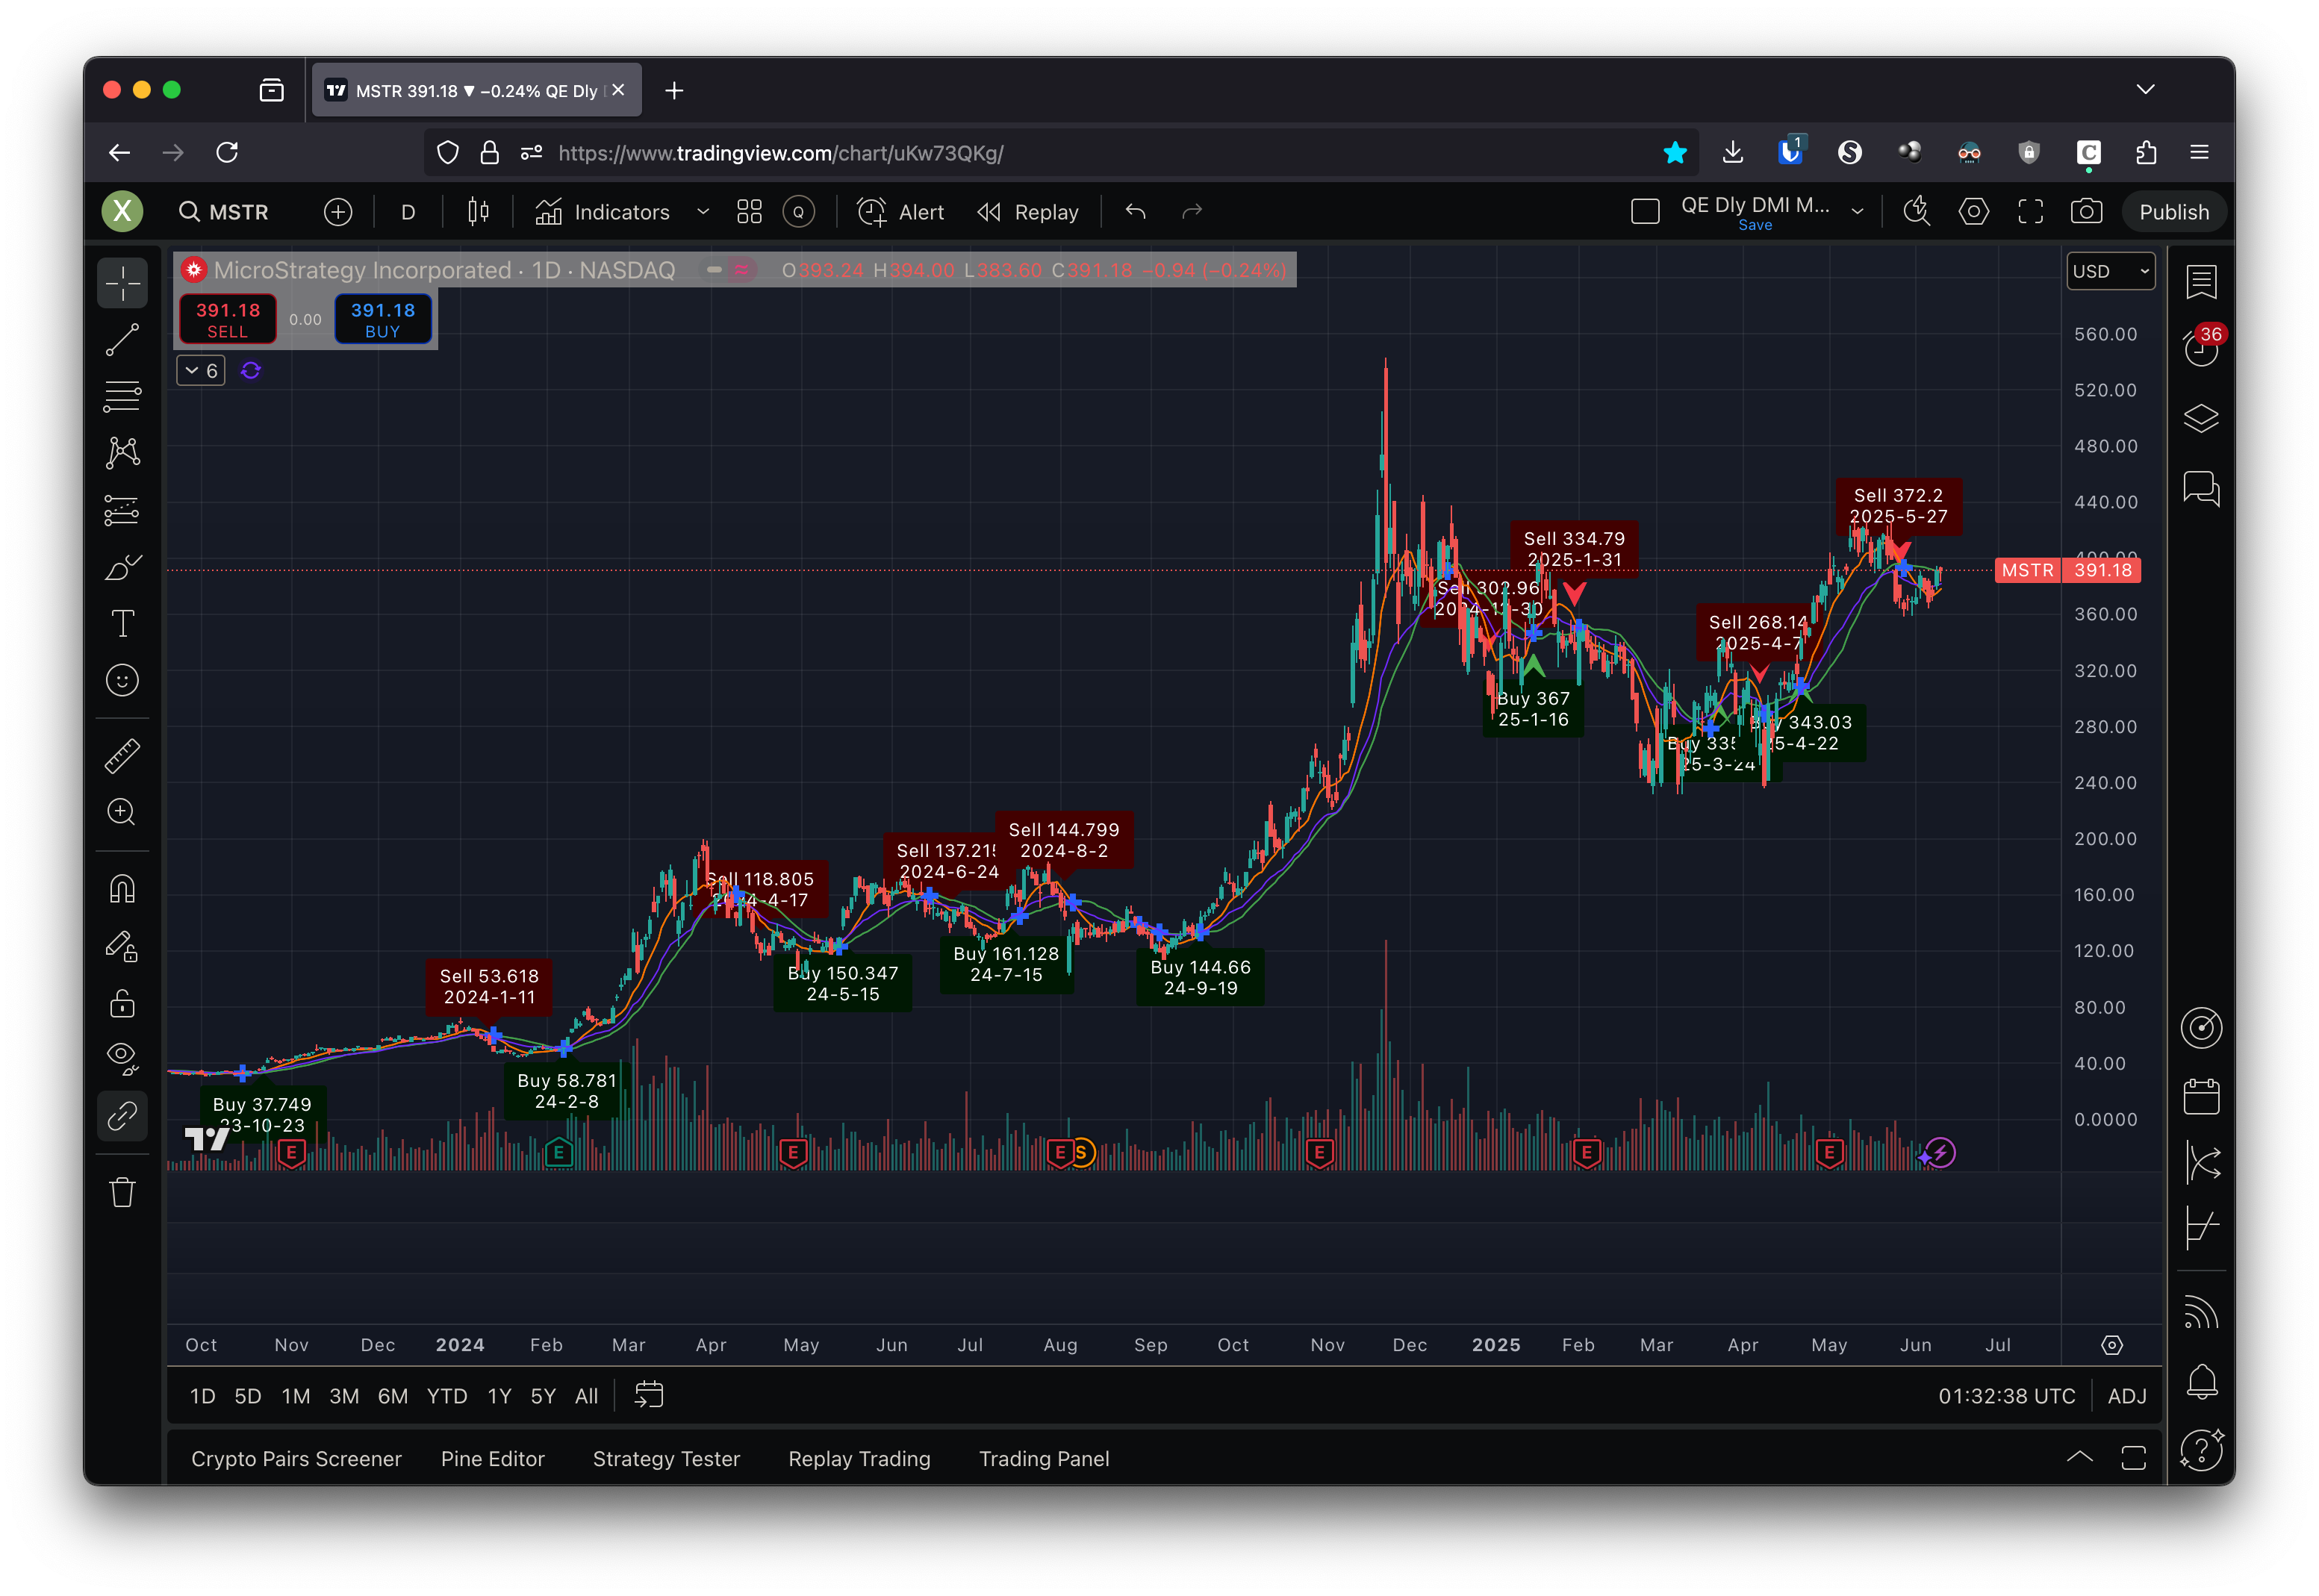Take a chart snapshot with camera icon
This screenshot has height=1596, width=2319.
pos(2085,212)
